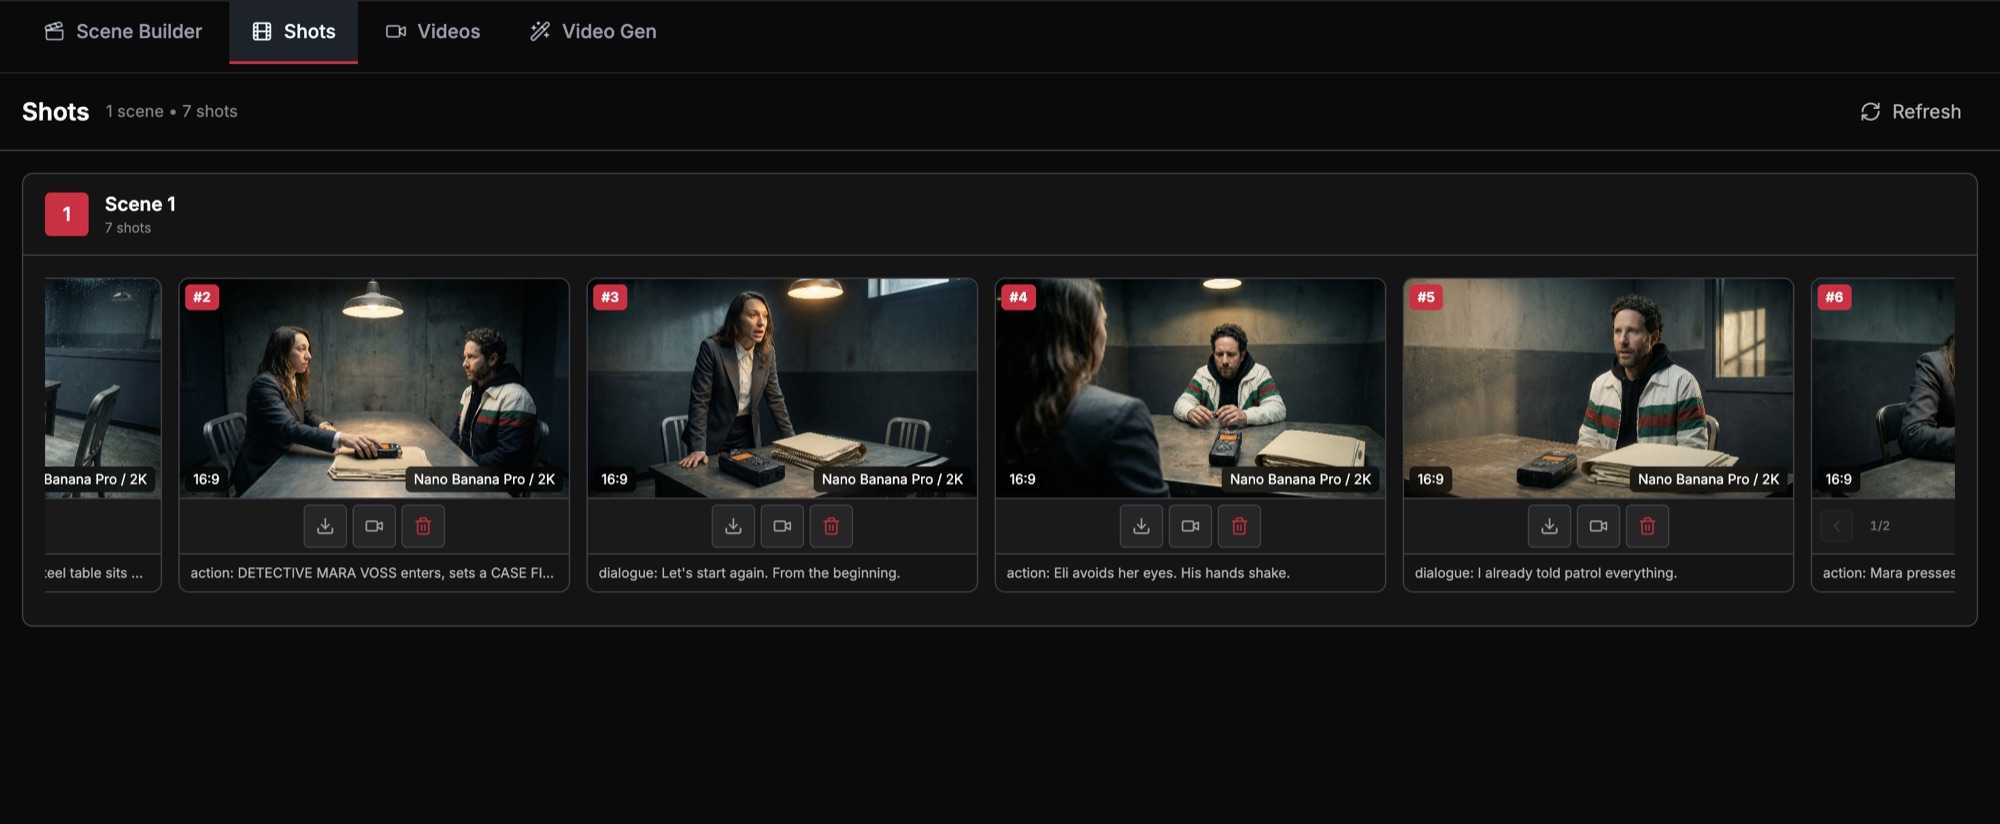Click the #3 shot number badge
The height and width of the screenshot is (824, 2000).
[x=610, y=297]
